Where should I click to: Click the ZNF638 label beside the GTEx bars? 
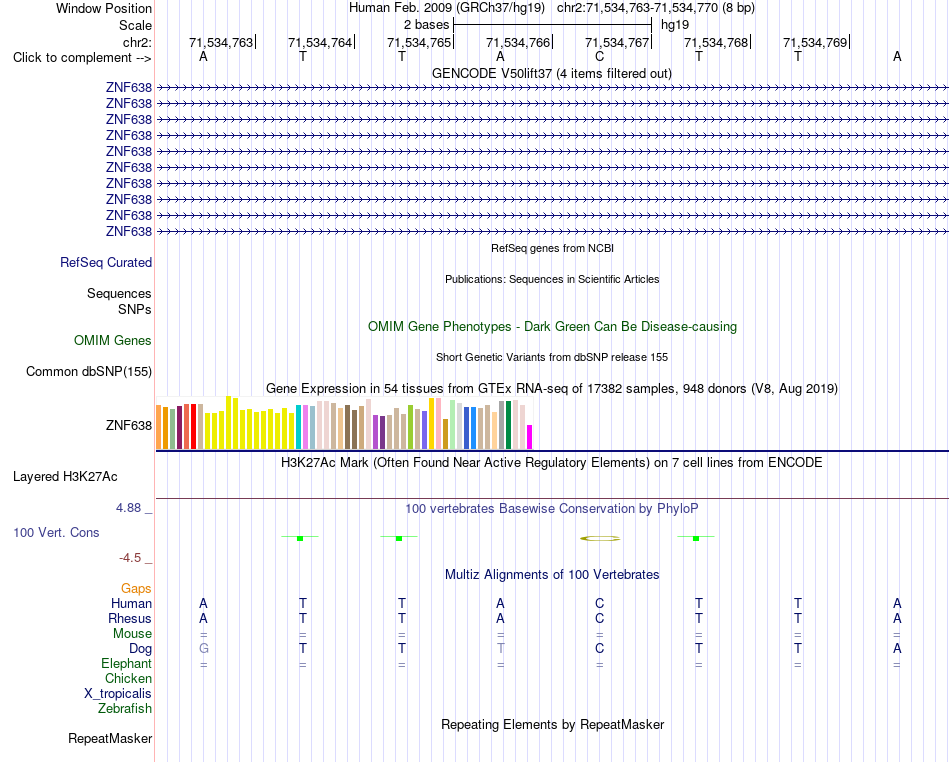(128, 425)
